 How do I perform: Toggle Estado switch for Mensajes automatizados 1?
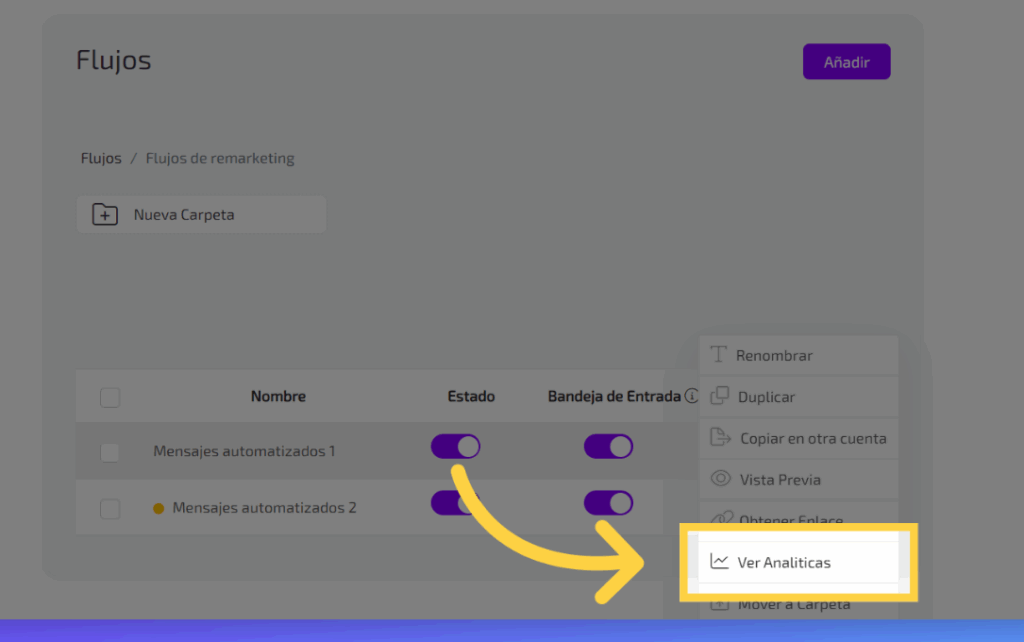coord(456,446)
